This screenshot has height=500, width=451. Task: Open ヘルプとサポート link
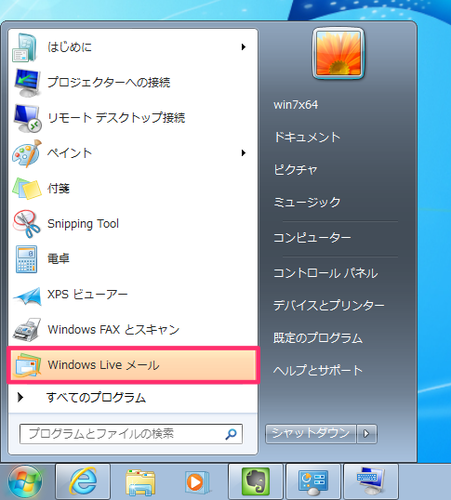318,370
